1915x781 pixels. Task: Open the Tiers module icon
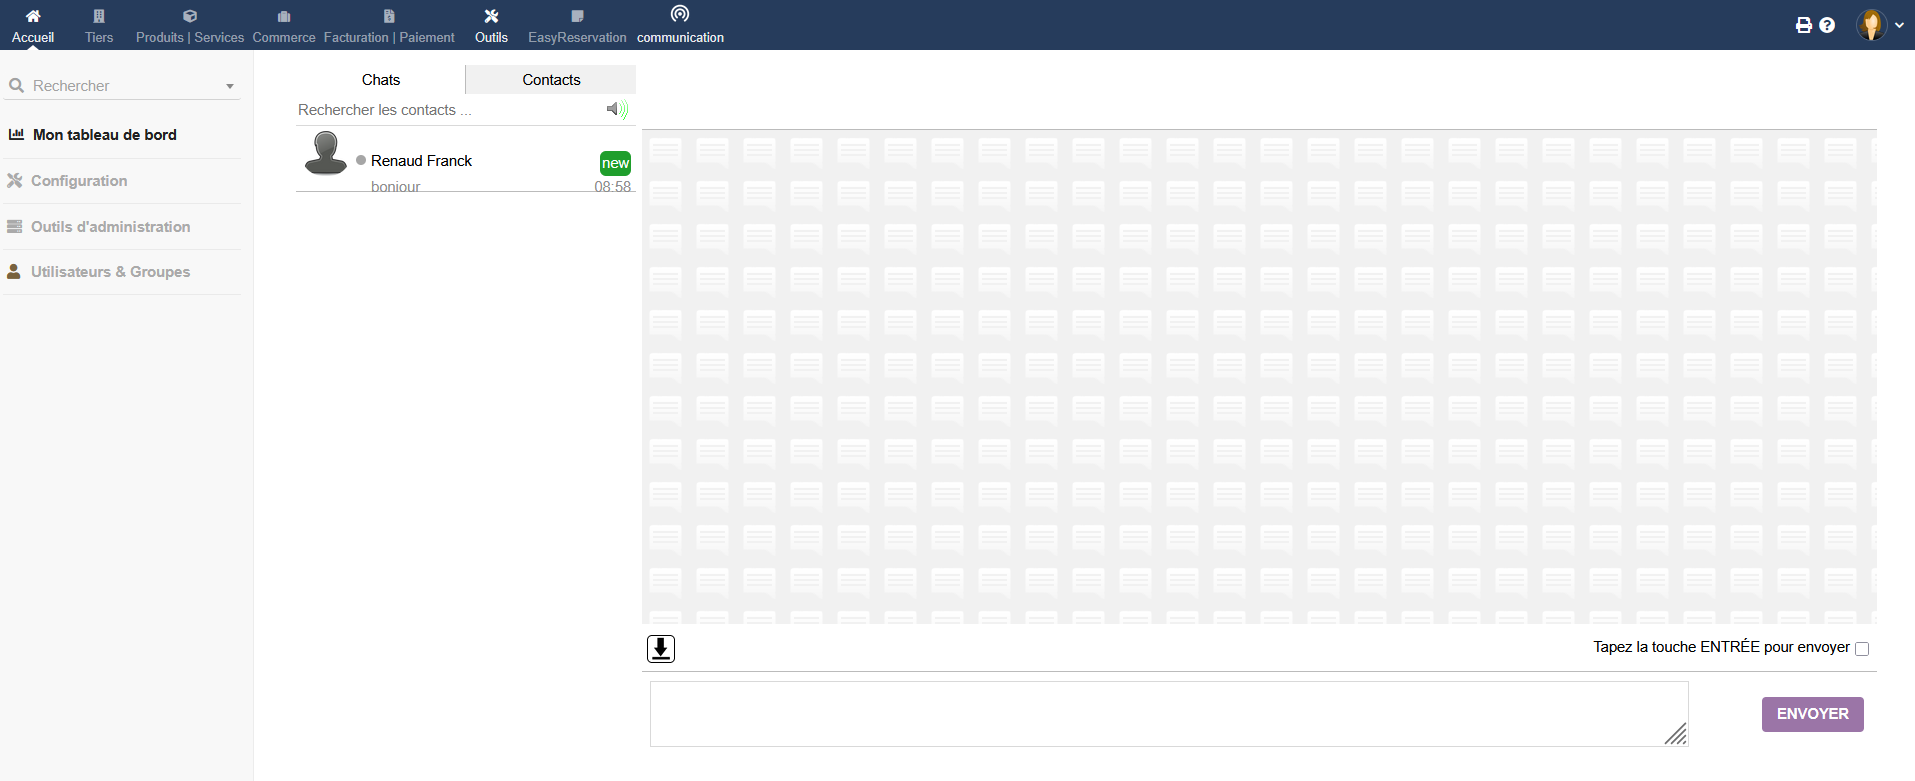point(99,16)
